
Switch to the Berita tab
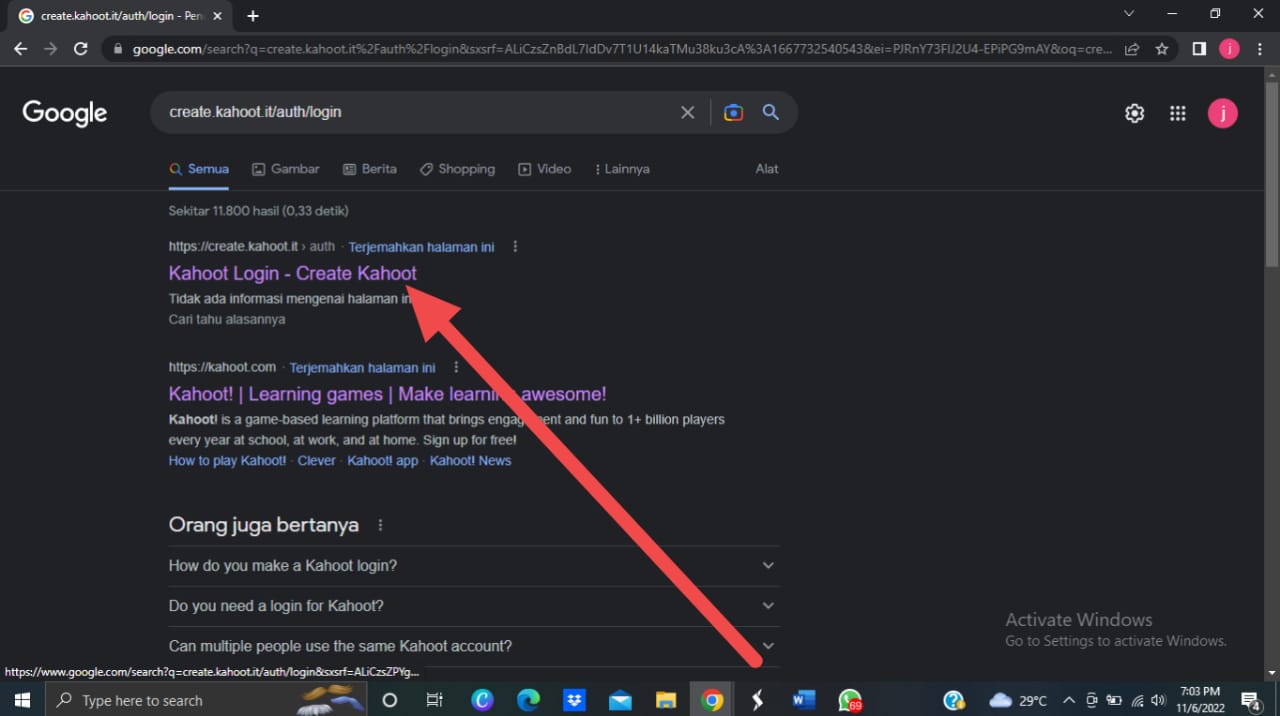coord(370,169)
